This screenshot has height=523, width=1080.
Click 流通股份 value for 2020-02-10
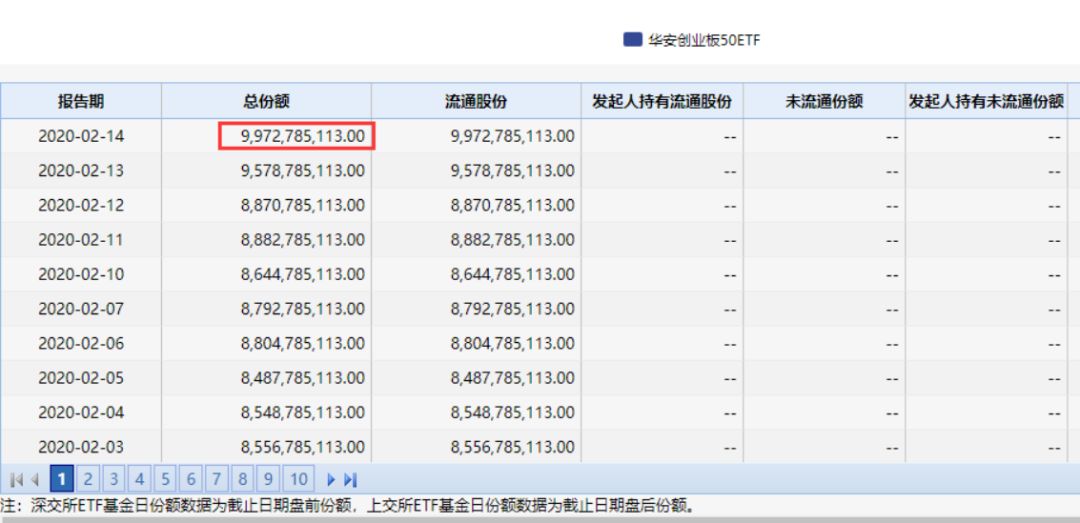pyautogui.click(x=512, y=274)
